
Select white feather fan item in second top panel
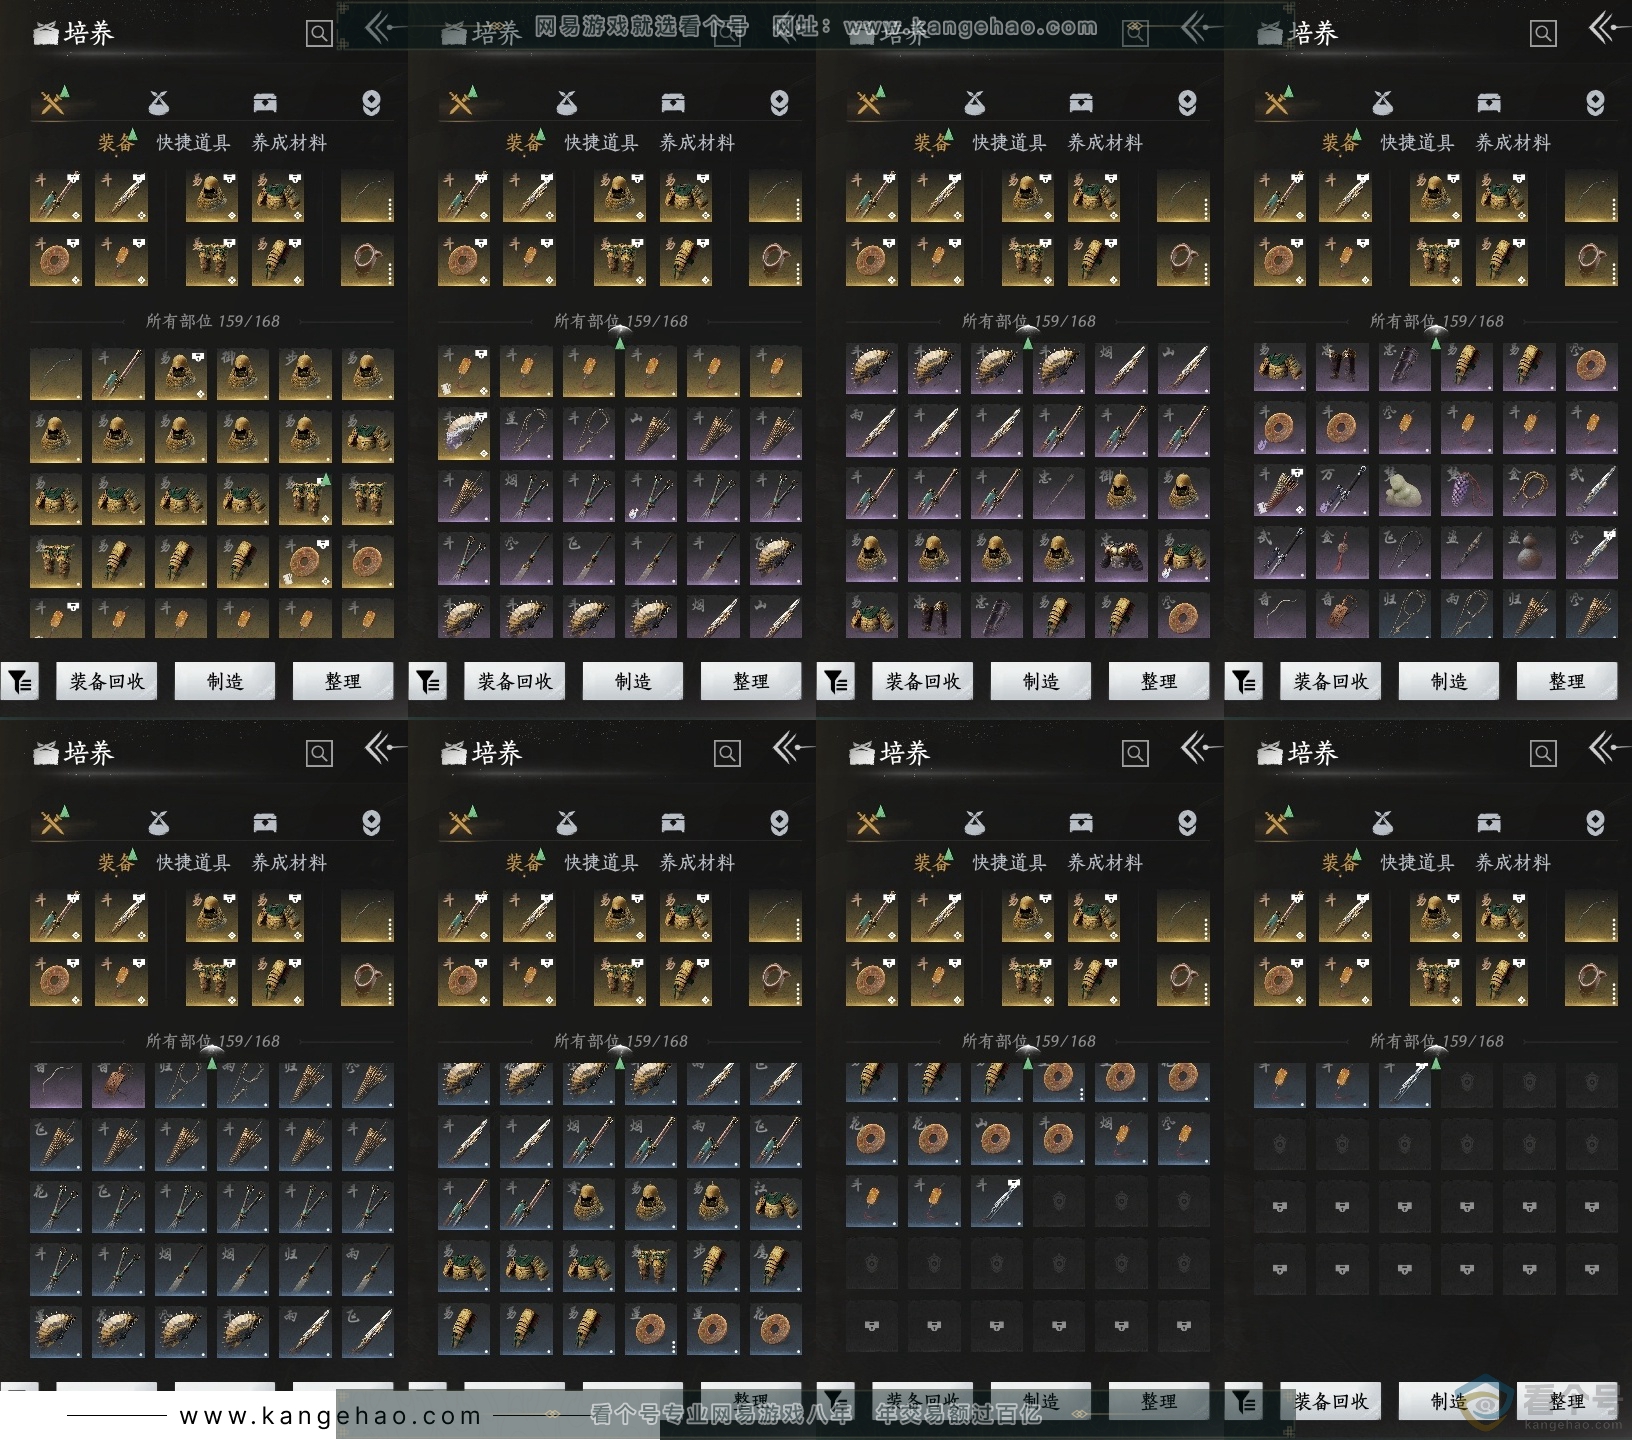pyautogui.click(x=464, y=435)
